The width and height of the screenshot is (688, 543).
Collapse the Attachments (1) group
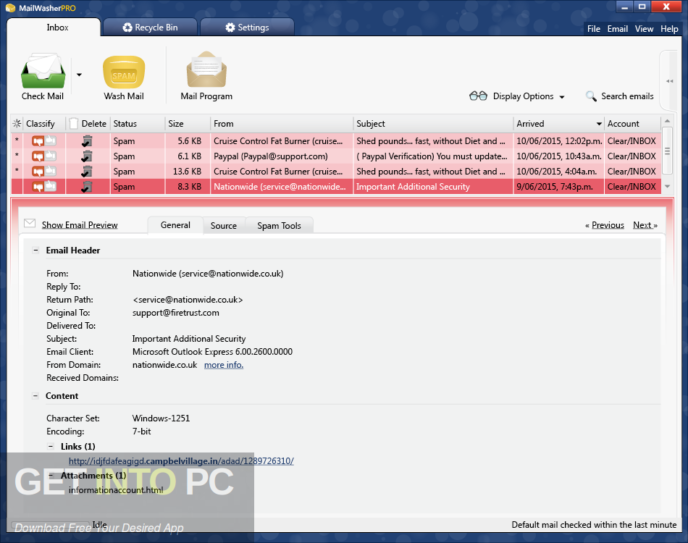pos(51,475)
